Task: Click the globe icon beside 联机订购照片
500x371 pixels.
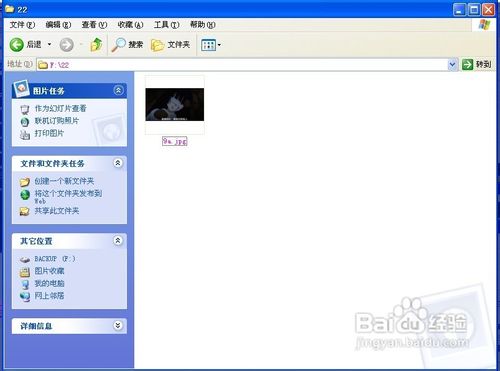Action: point(25,122)
